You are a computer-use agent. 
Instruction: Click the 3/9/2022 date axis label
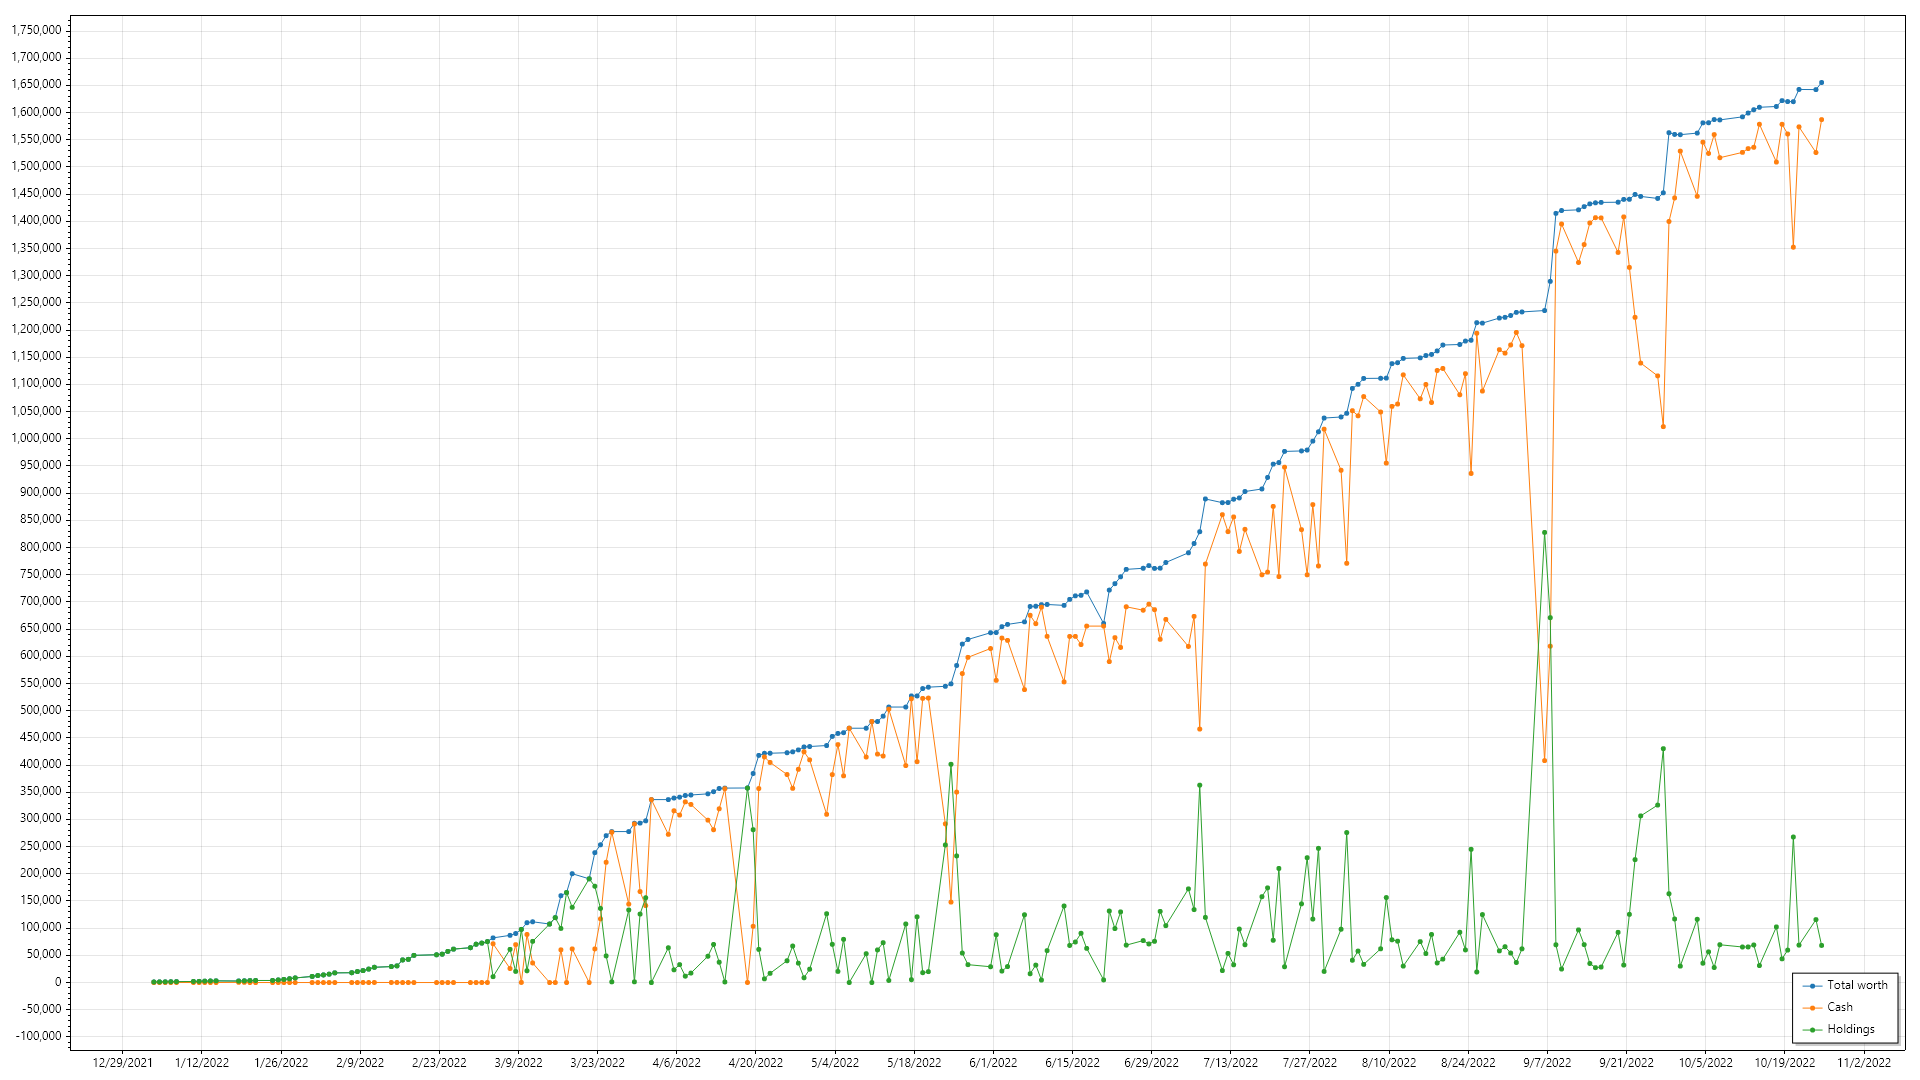(519, 1063)
